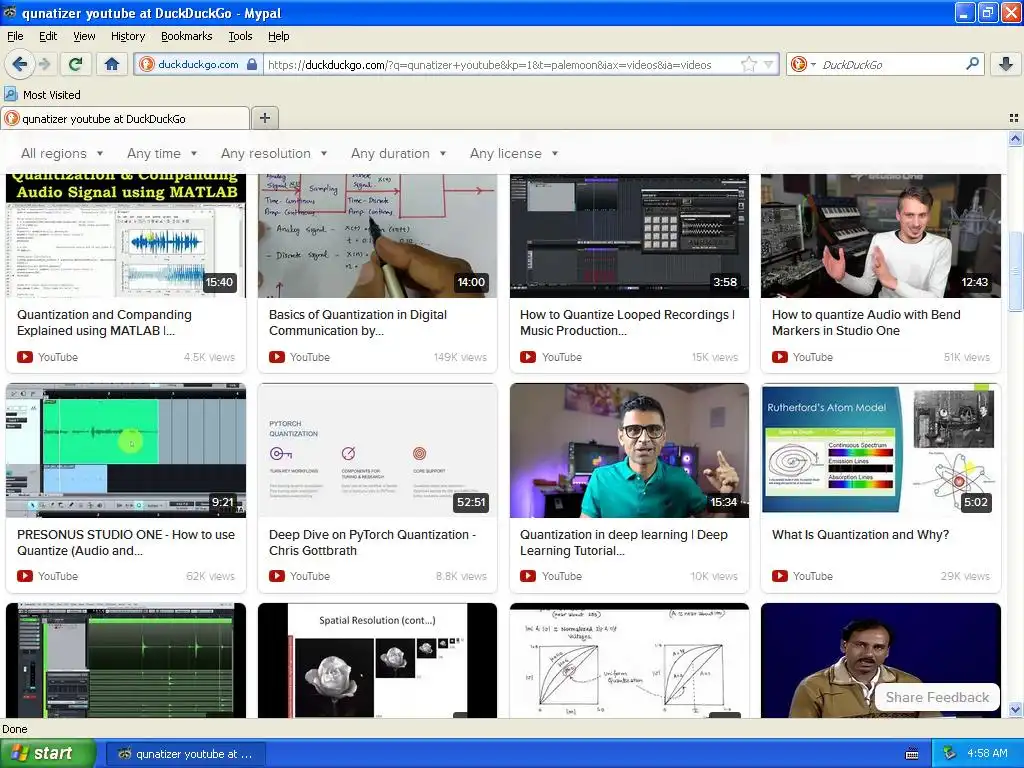1024x768 pixels.
Task: Click the page scrollbar down arrow
Action: (x=1015, y=710)
